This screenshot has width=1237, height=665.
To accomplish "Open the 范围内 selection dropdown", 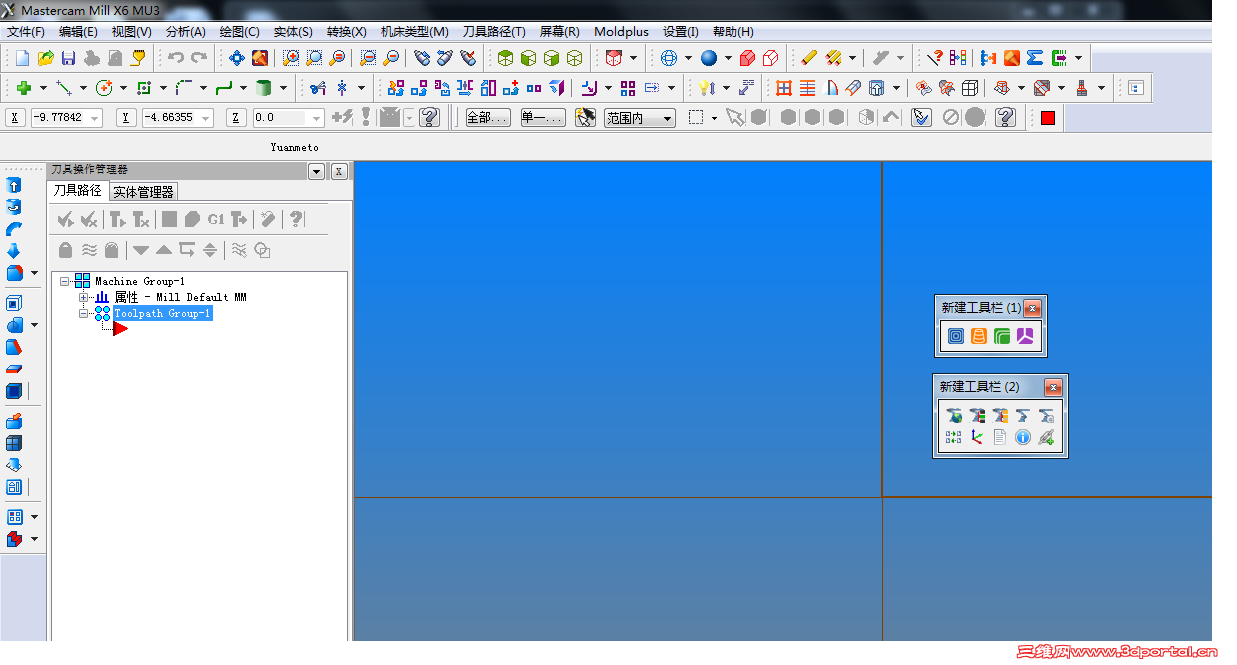I will (x=667, y=118).
